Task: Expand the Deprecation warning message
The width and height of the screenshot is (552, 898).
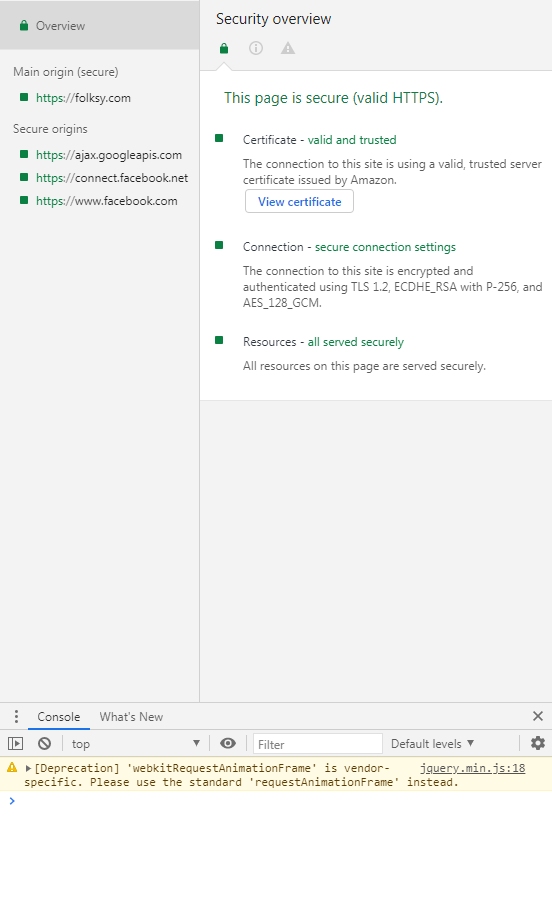Action: point(28,768)
